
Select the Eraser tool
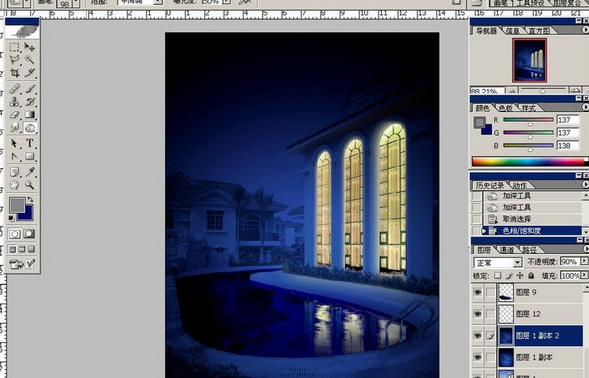[15, 114]
